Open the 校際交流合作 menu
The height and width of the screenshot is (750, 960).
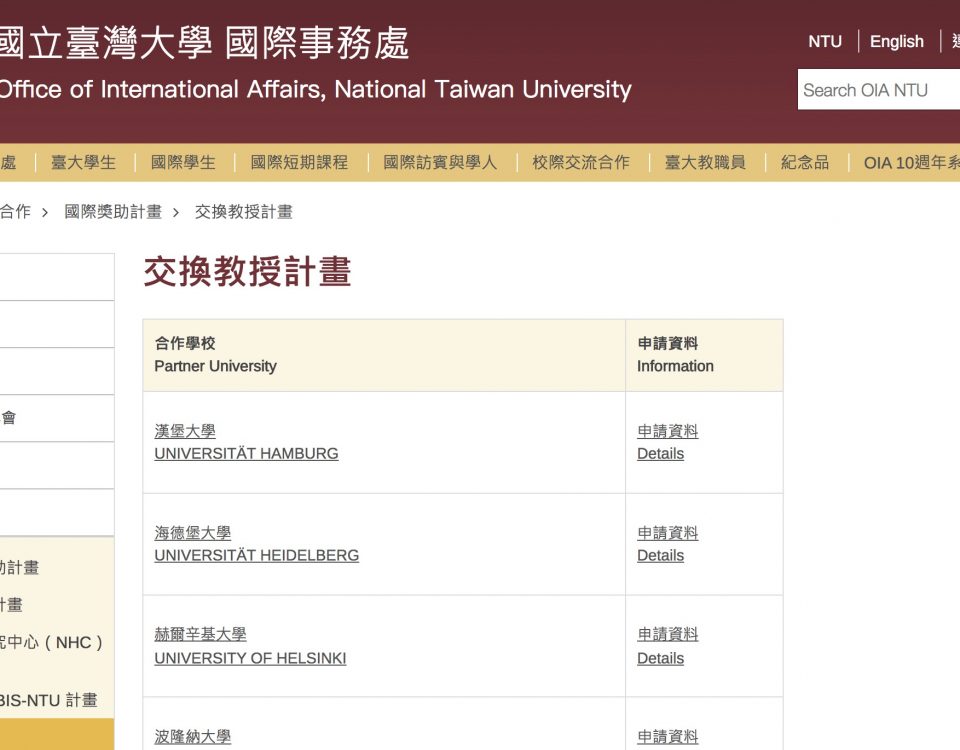pos(581,162)
